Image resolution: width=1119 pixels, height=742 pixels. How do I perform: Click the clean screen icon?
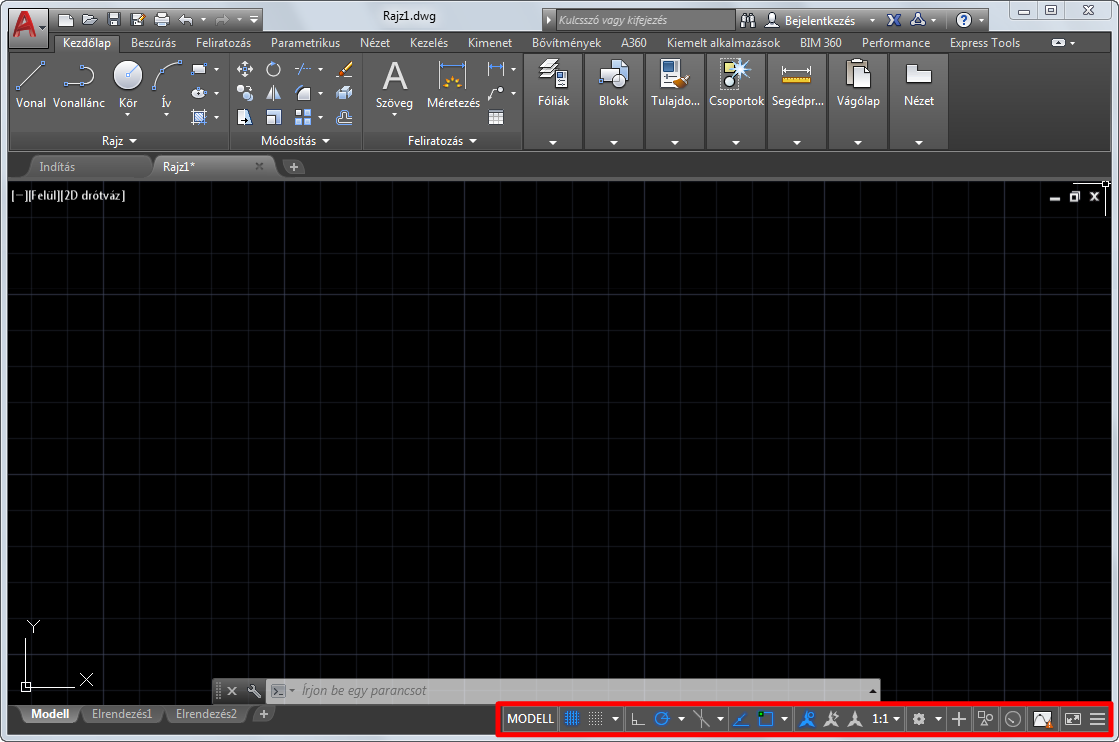[x=1073, y=719]
